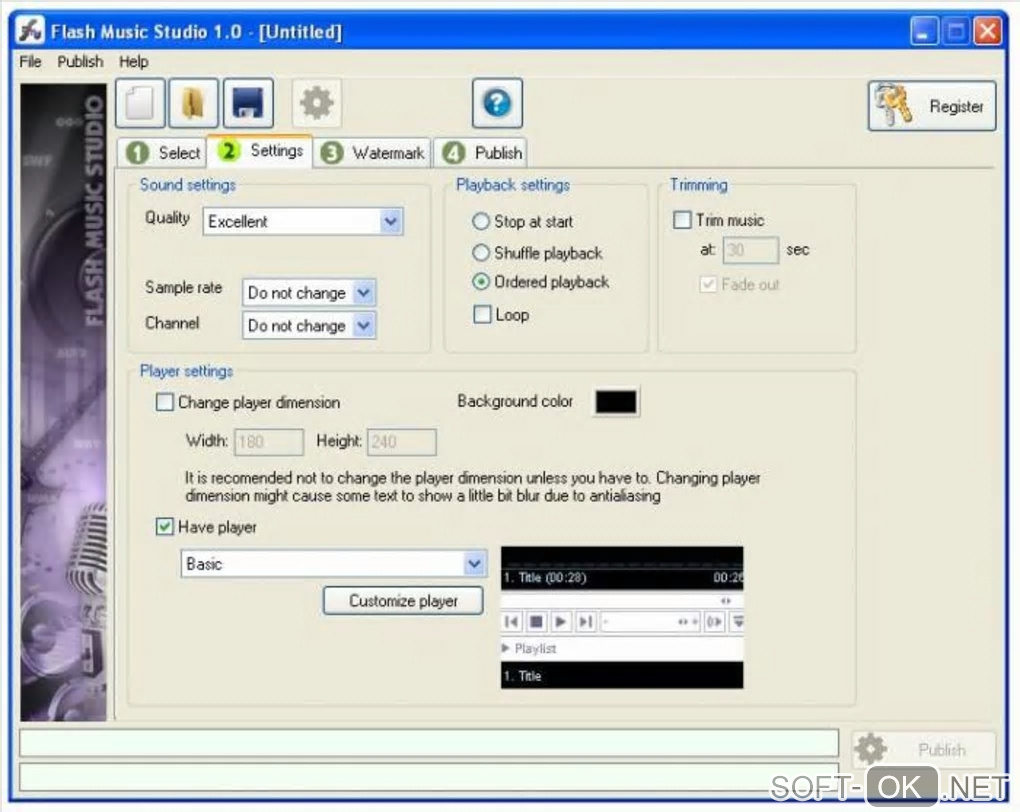This screenshot has width=1020, height=812.
Task: Open the black Background color swatch
Action: tap(616, 401)
